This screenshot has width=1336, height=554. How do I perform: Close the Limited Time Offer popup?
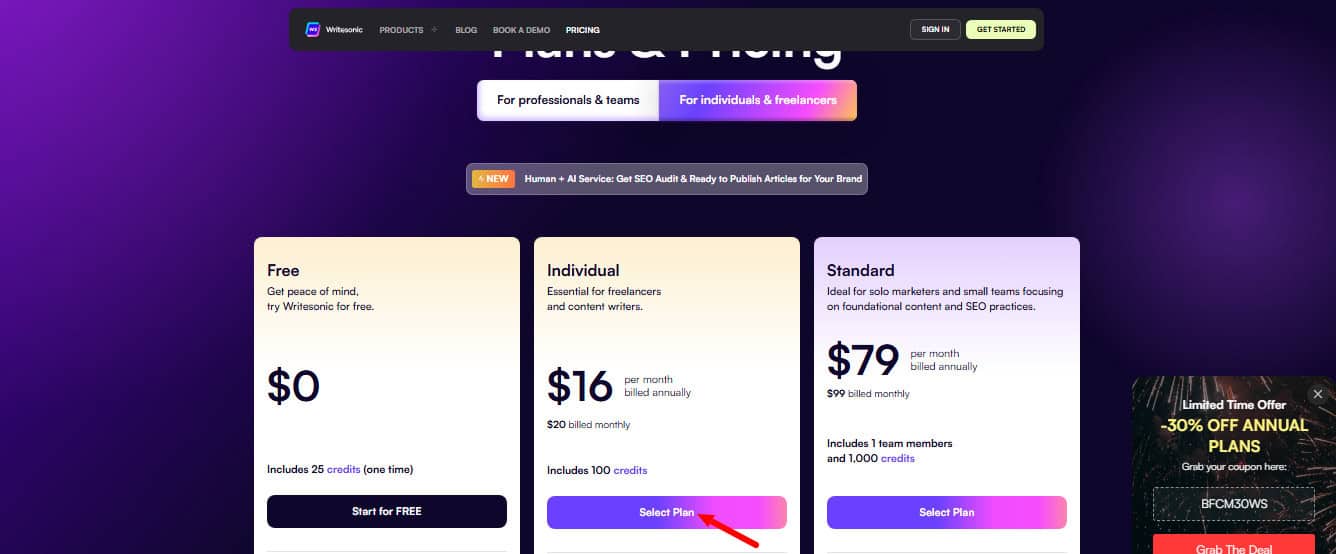pyautogui.click(x=1317, y=394)
